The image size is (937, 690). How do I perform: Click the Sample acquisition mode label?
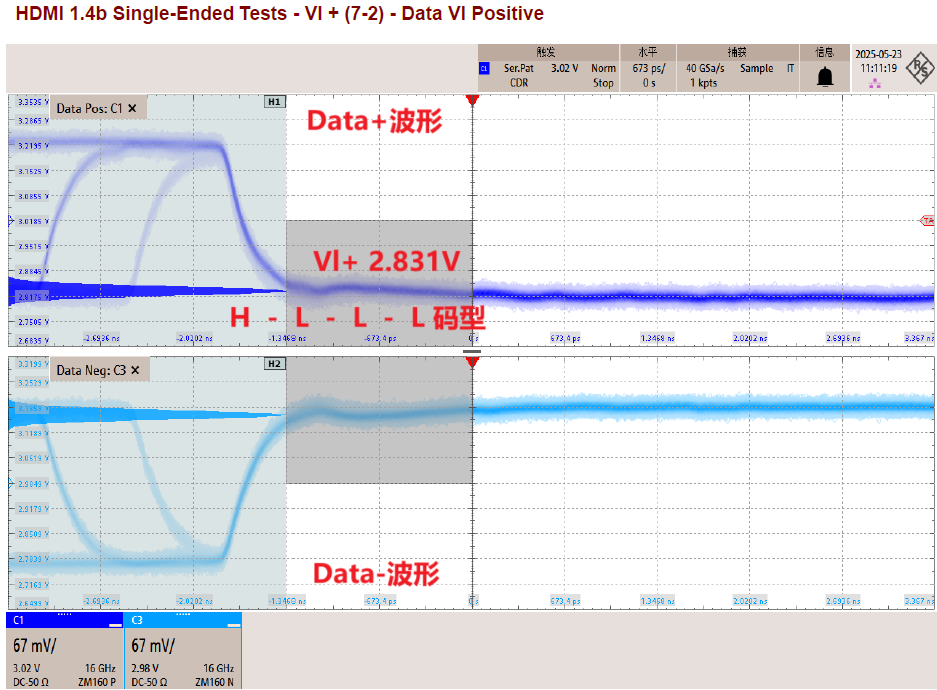757,68
